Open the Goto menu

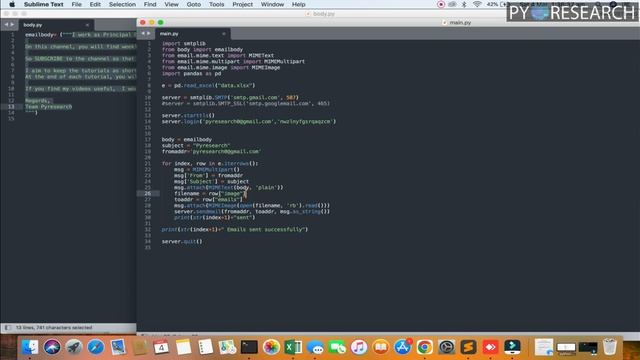click(193, 4)
